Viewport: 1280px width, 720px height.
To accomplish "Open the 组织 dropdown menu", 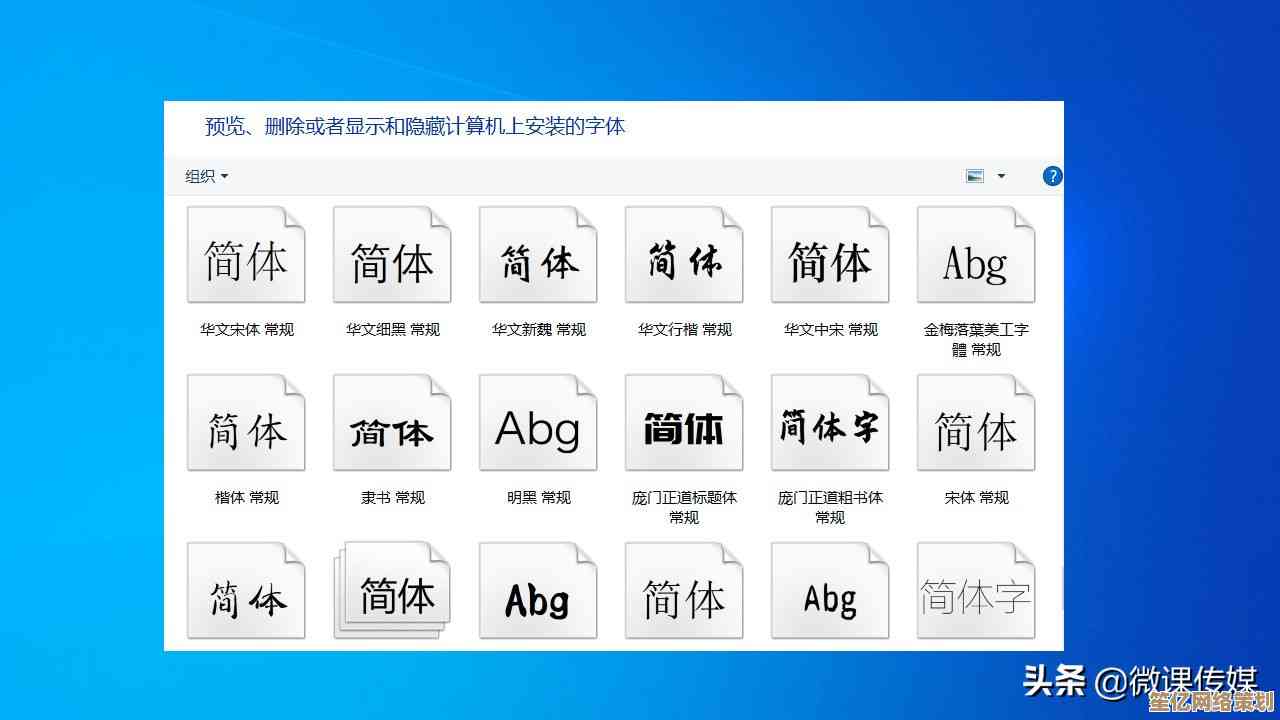I will (207, 176).
